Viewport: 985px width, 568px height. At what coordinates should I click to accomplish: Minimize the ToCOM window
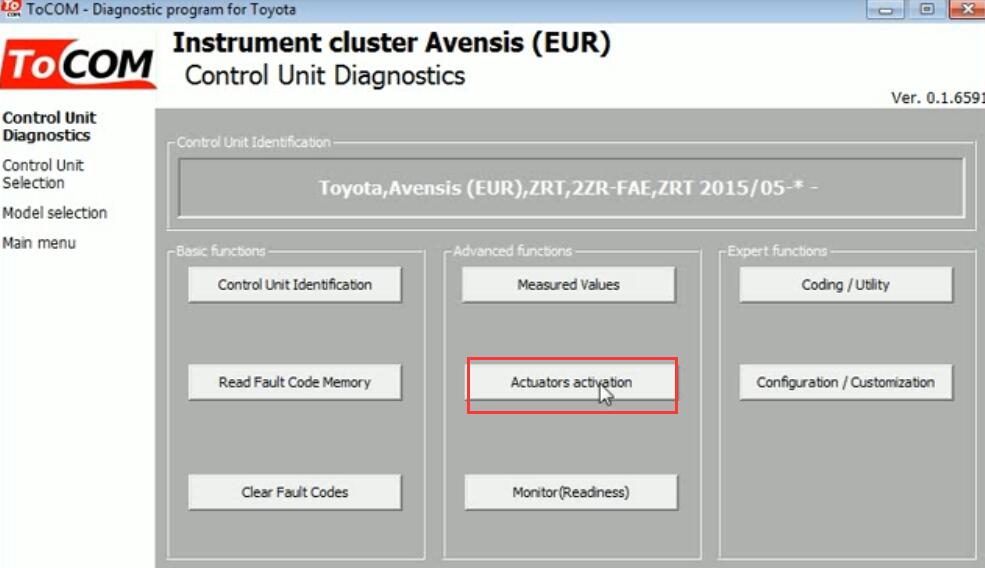coord(885,9)
